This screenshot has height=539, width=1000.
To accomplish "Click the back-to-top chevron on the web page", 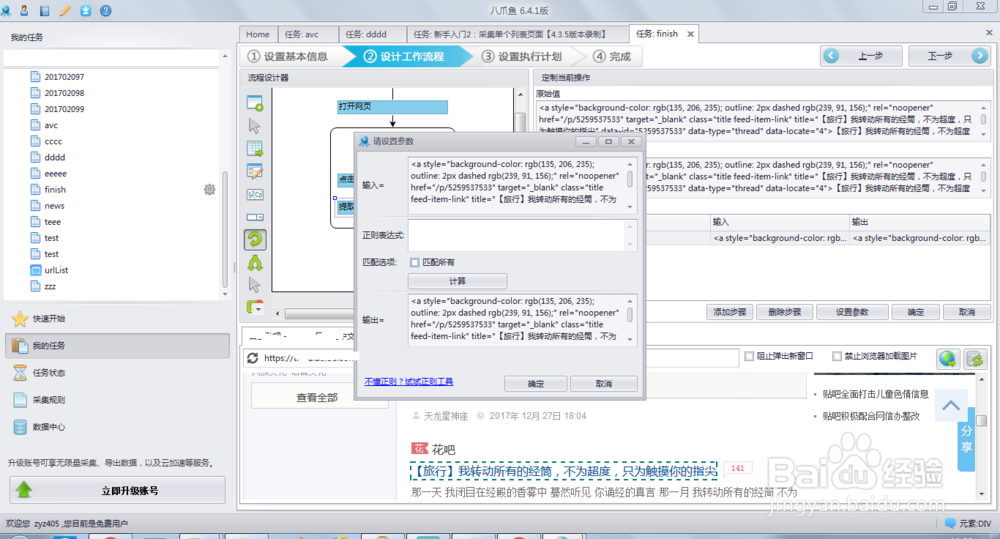I will point(951,406).
